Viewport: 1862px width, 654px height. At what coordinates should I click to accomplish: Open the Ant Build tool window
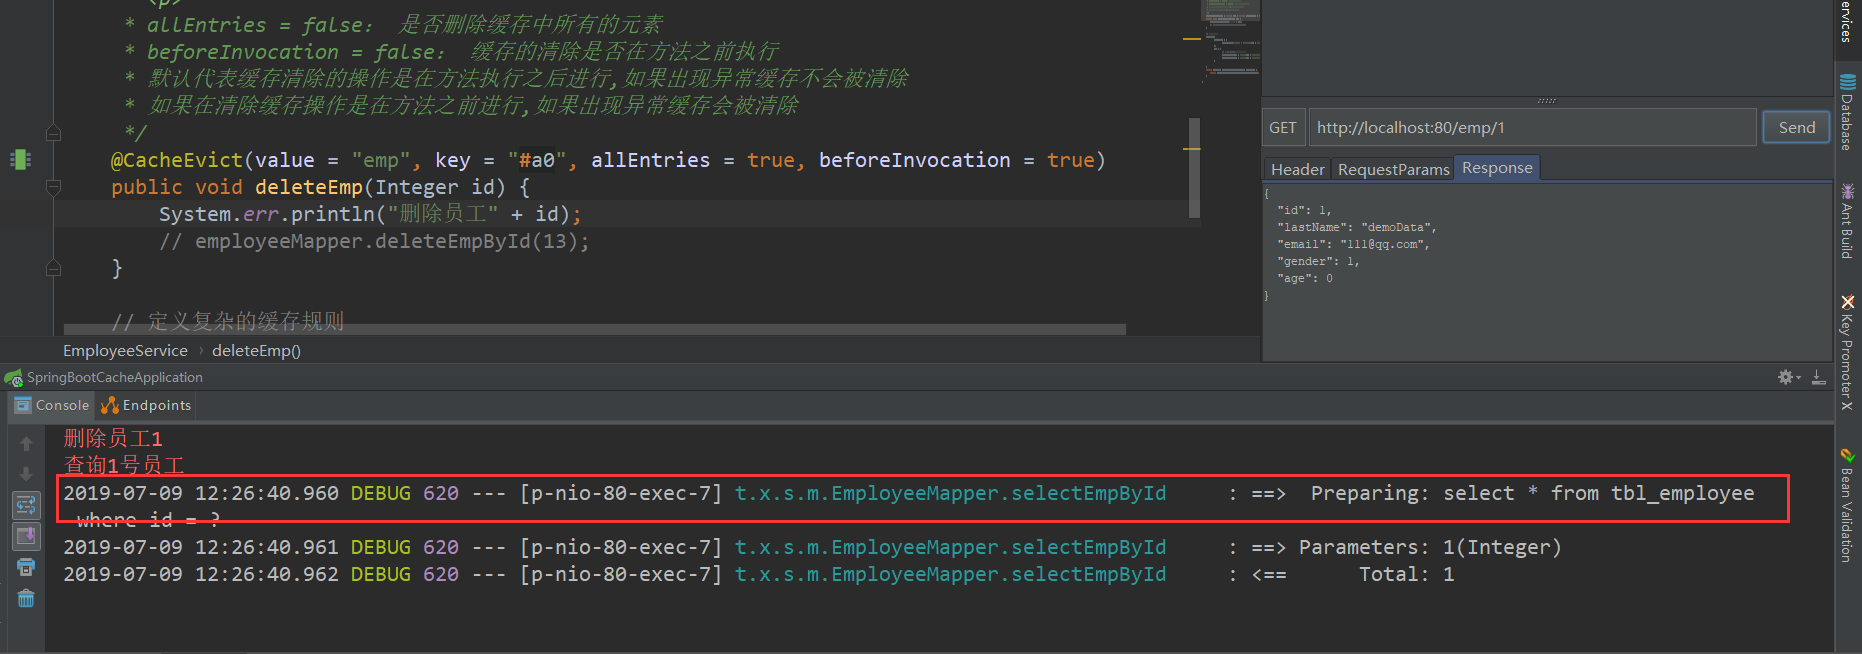[1847, 221]
